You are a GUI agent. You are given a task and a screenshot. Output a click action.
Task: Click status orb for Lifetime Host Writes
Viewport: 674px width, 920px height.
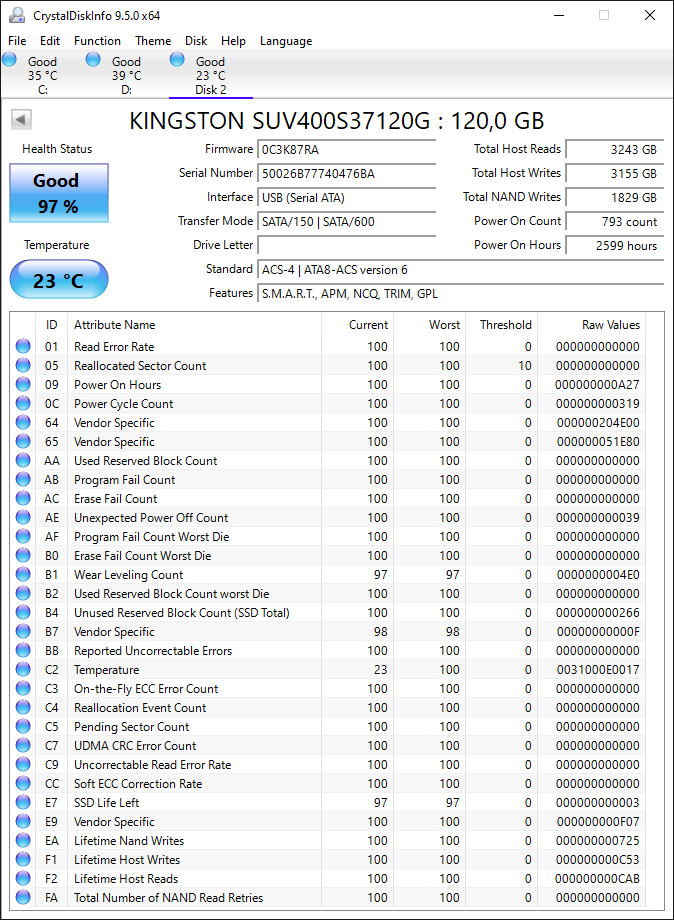pyautogui.click(x=23, y=860)
